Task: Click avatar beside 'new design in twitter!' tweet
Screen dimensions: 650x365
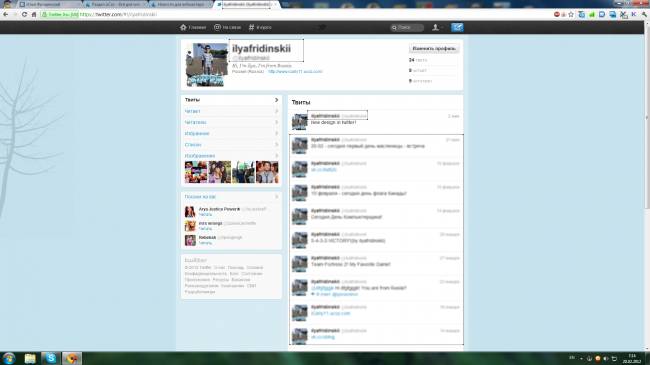Action: (x=299, y=122)
